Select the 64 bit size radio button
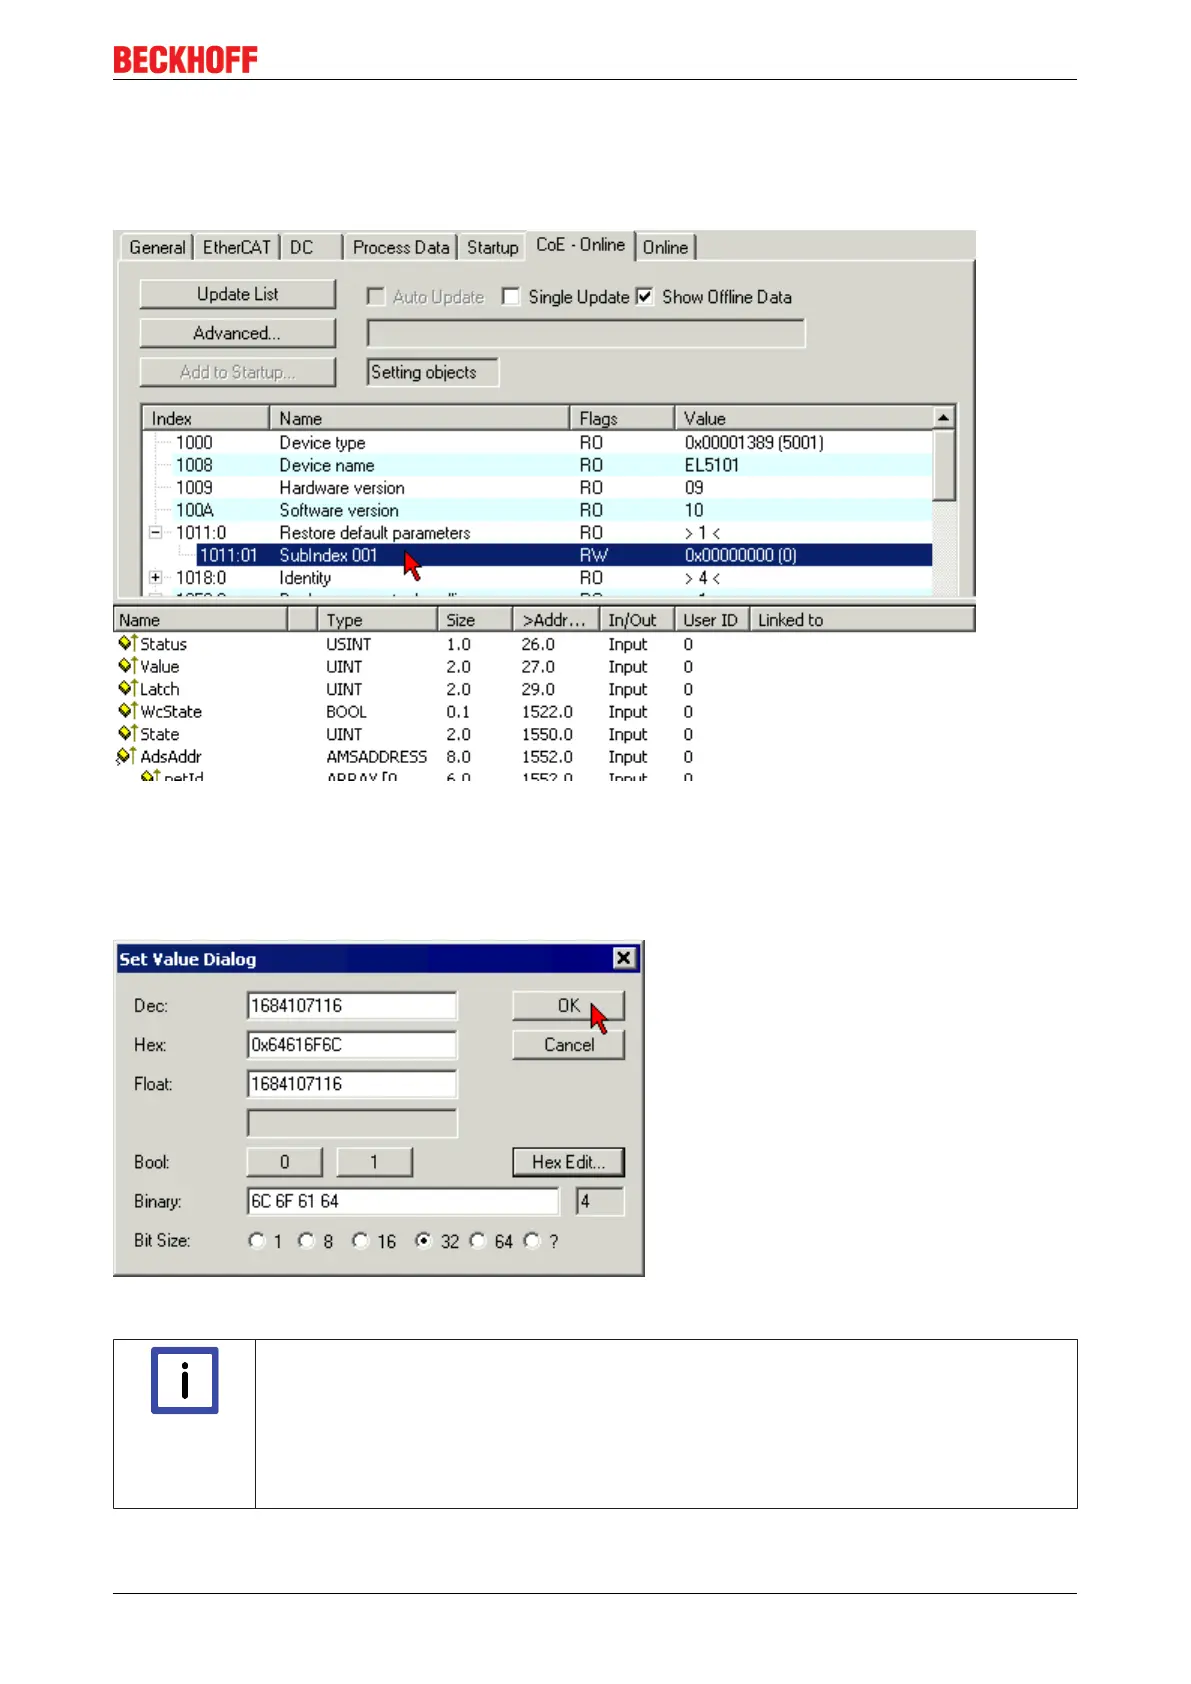This screenshot has width=1191, height=1684. coord(478,1241)
